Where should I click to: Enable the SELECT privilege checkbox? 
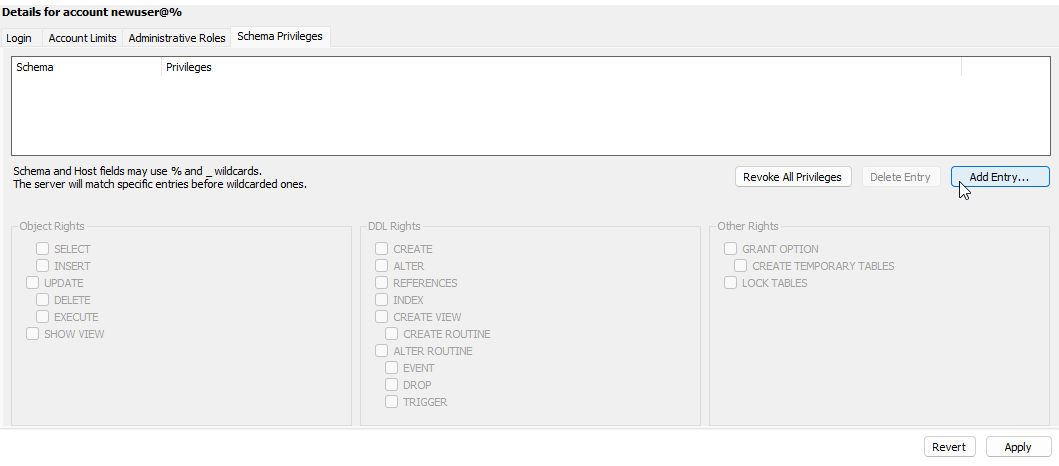(x=43, y=249)
